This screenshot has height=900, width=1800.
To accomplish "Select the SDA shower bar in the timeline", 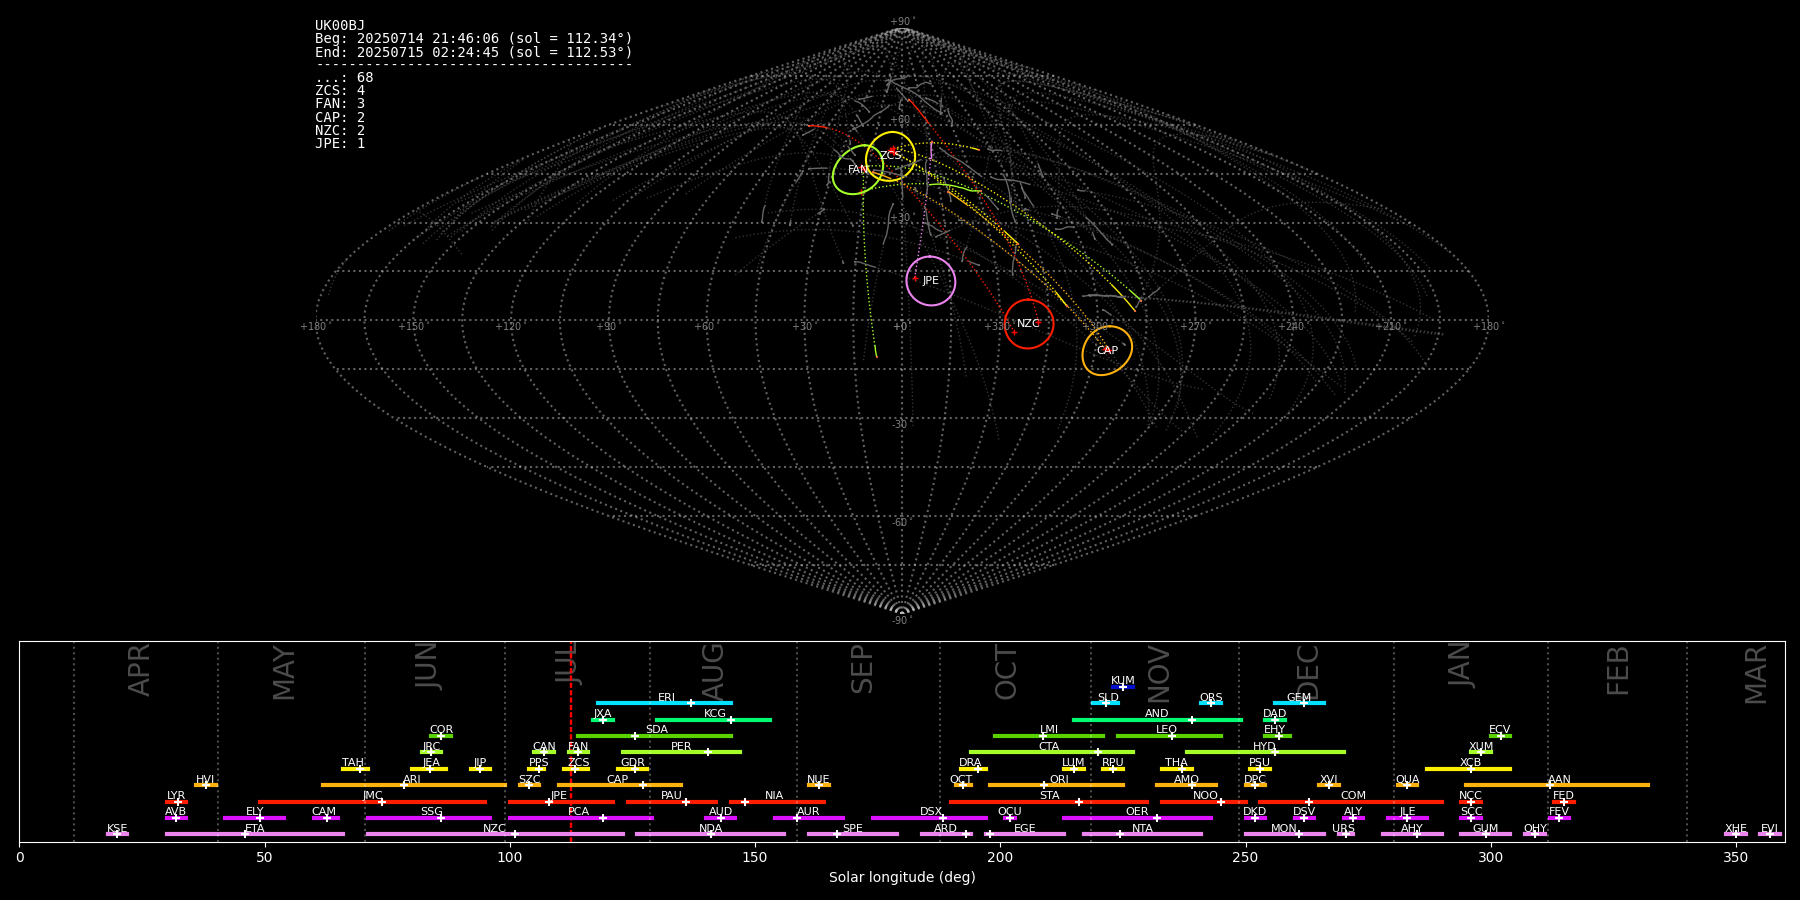I will pyautogui.click(x=654, y=736).
